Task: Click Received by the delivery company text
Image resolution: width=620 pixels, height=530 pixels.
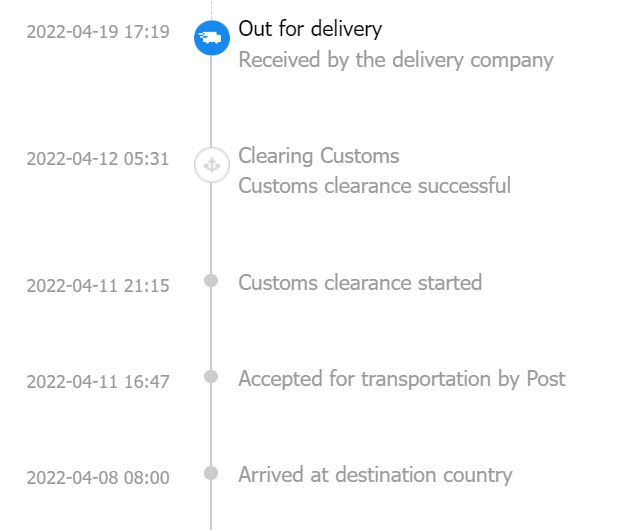Action: tap(395, 60)
